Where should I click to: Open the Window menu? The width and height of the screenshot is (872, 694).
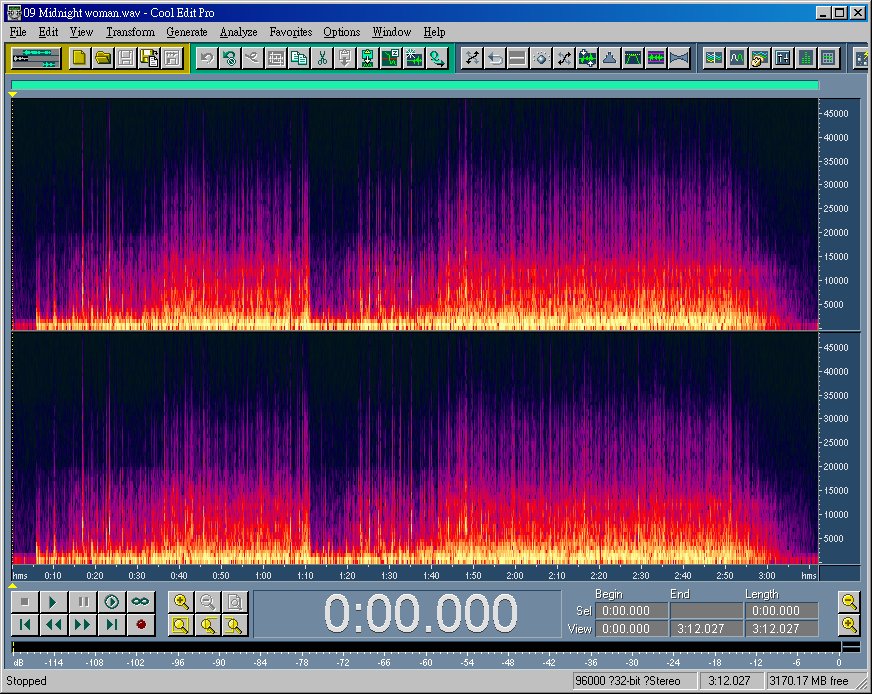point(392,32)
